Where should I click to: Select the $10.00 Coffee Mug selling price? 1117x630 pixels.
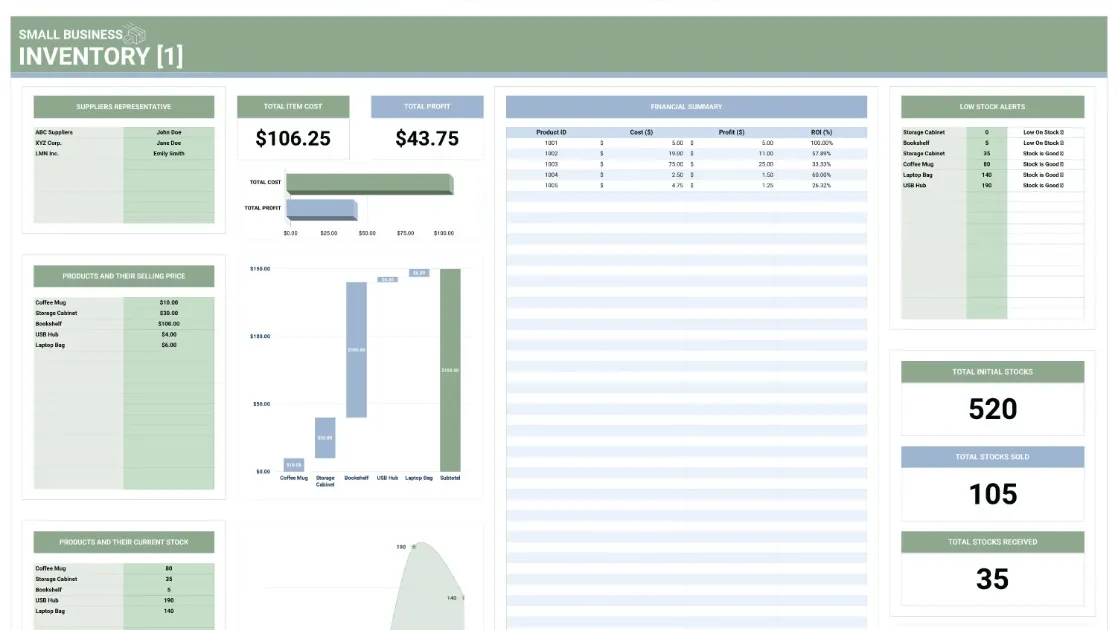[169, 303]
